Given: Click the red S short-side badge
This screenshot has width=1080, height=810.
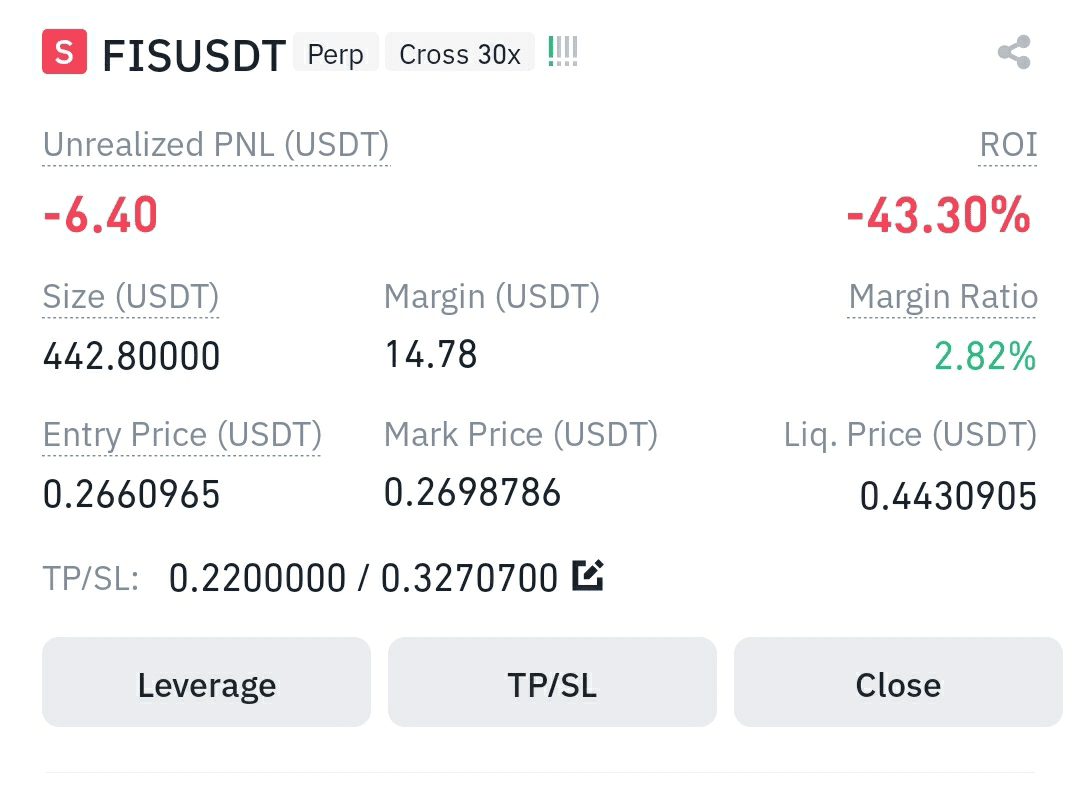Looking at the screenshot, I should click(65, 52).
